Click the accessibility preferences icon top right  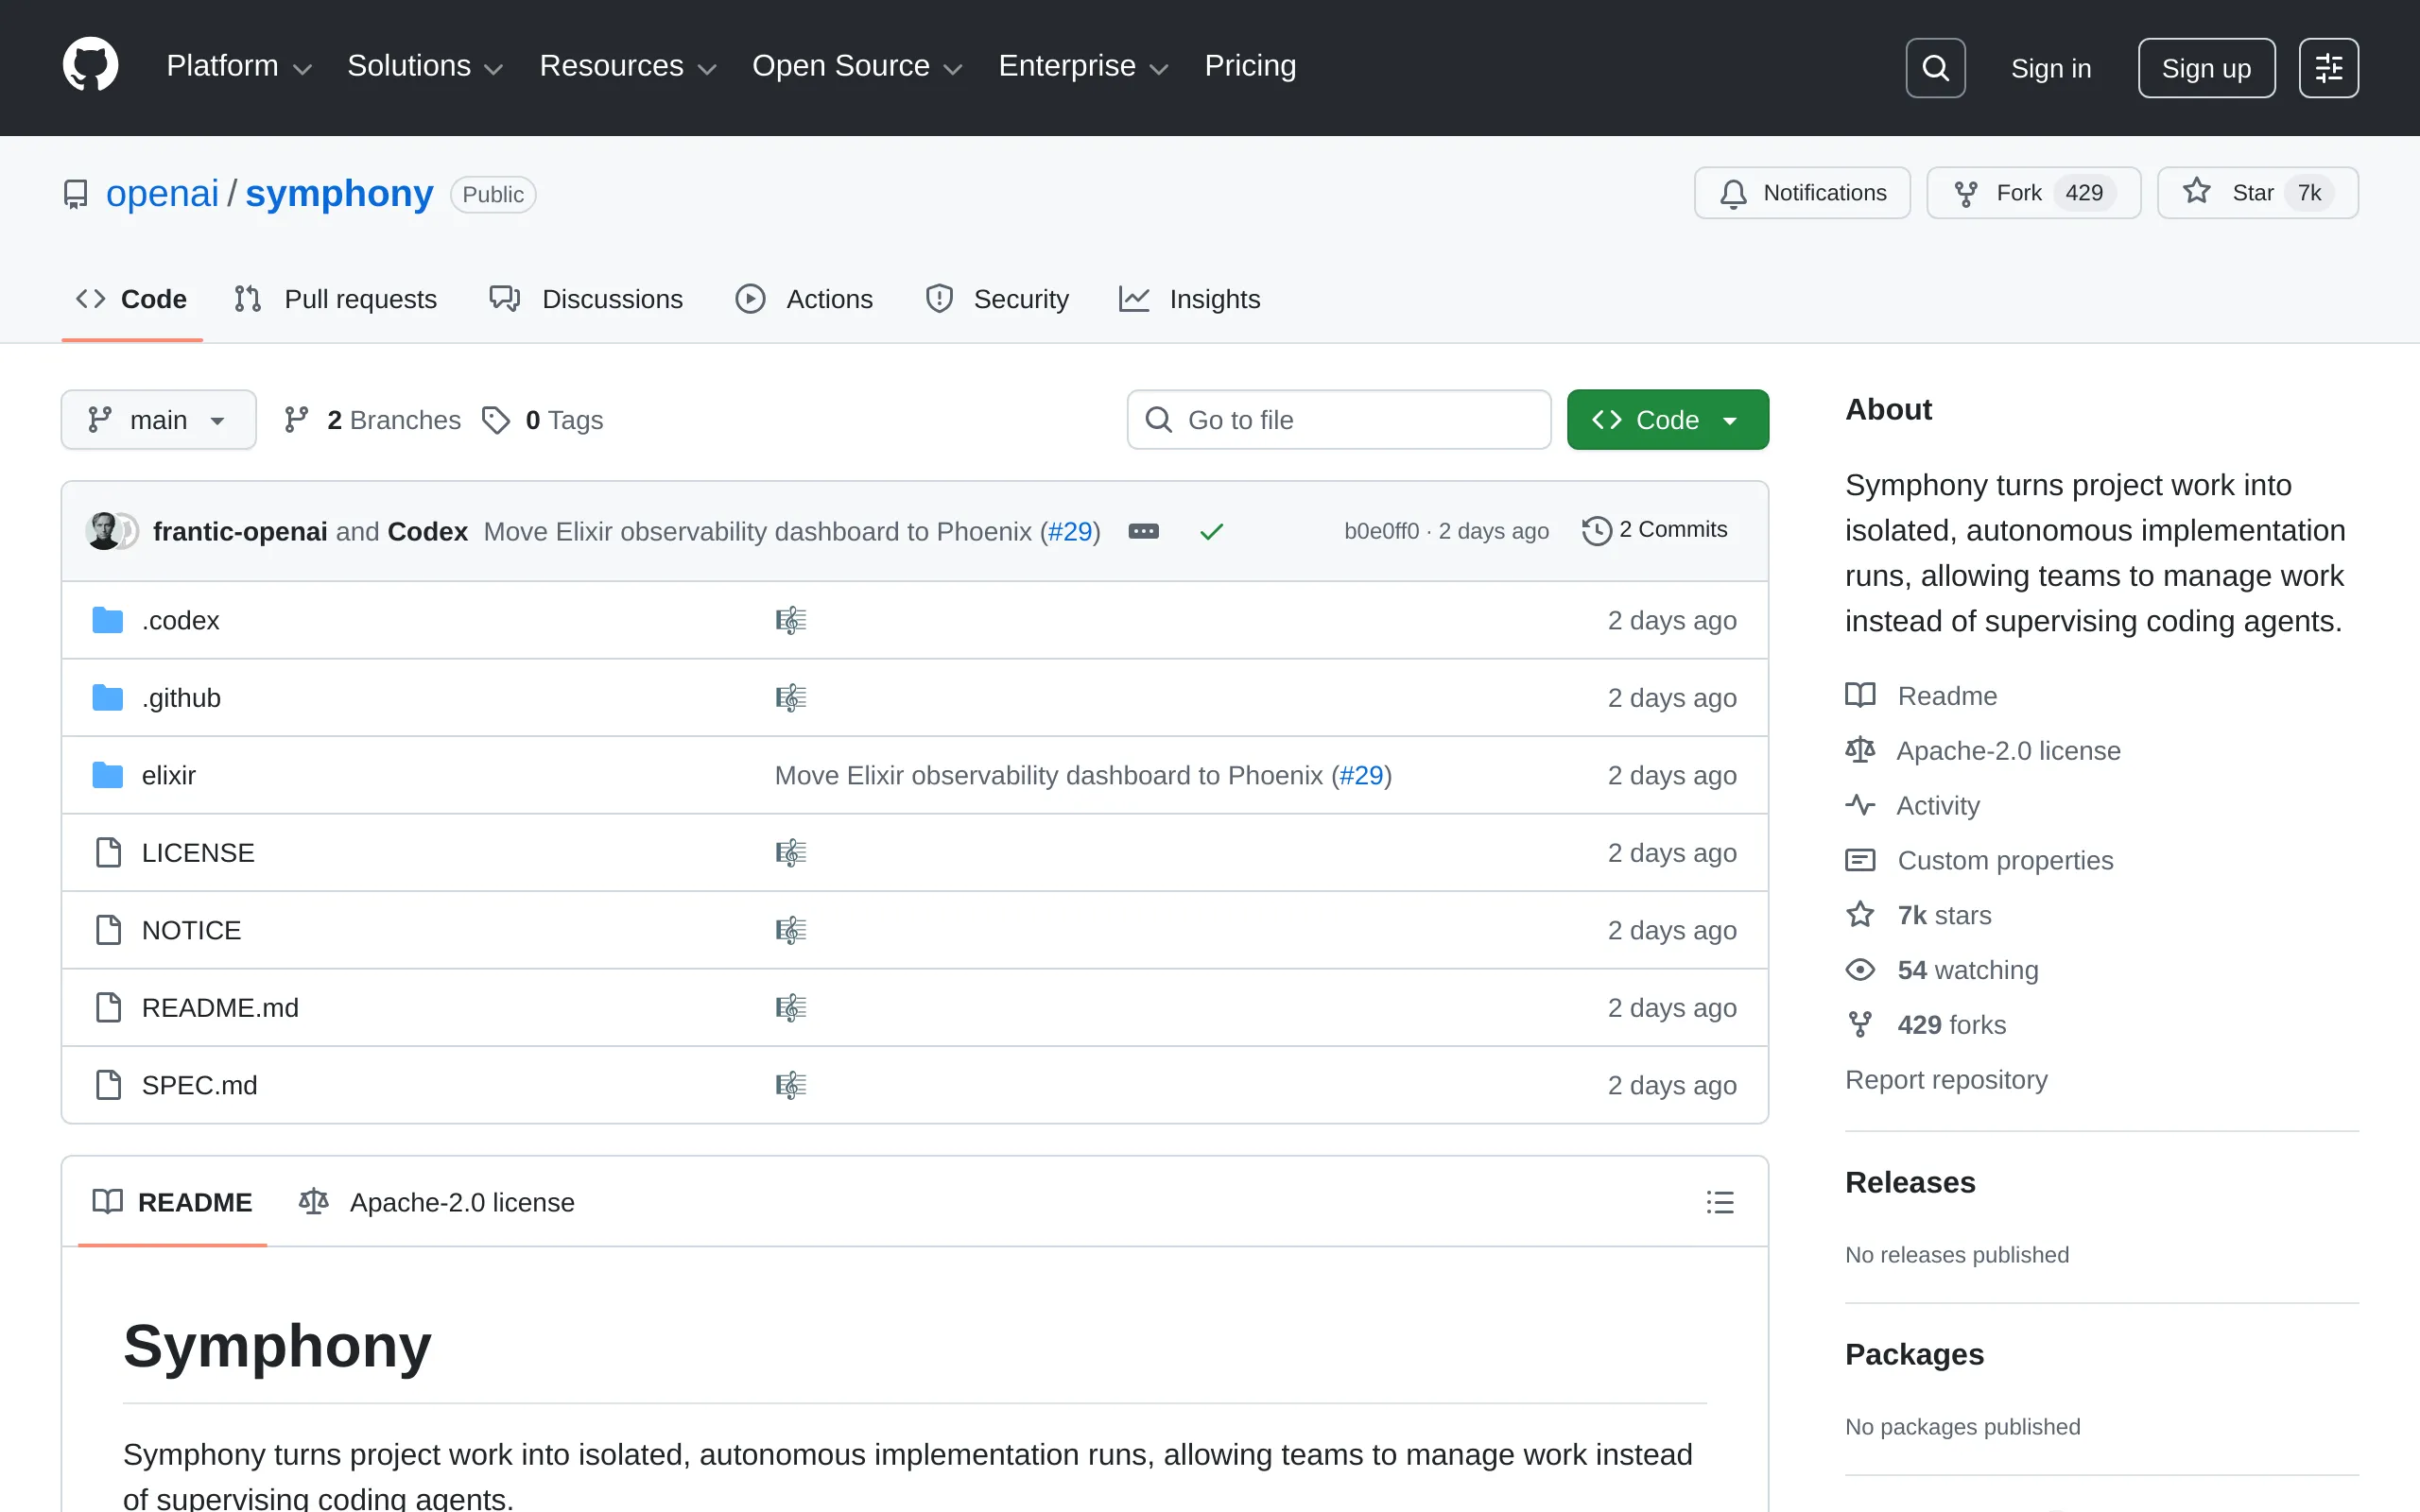[x=2329, y=67]
